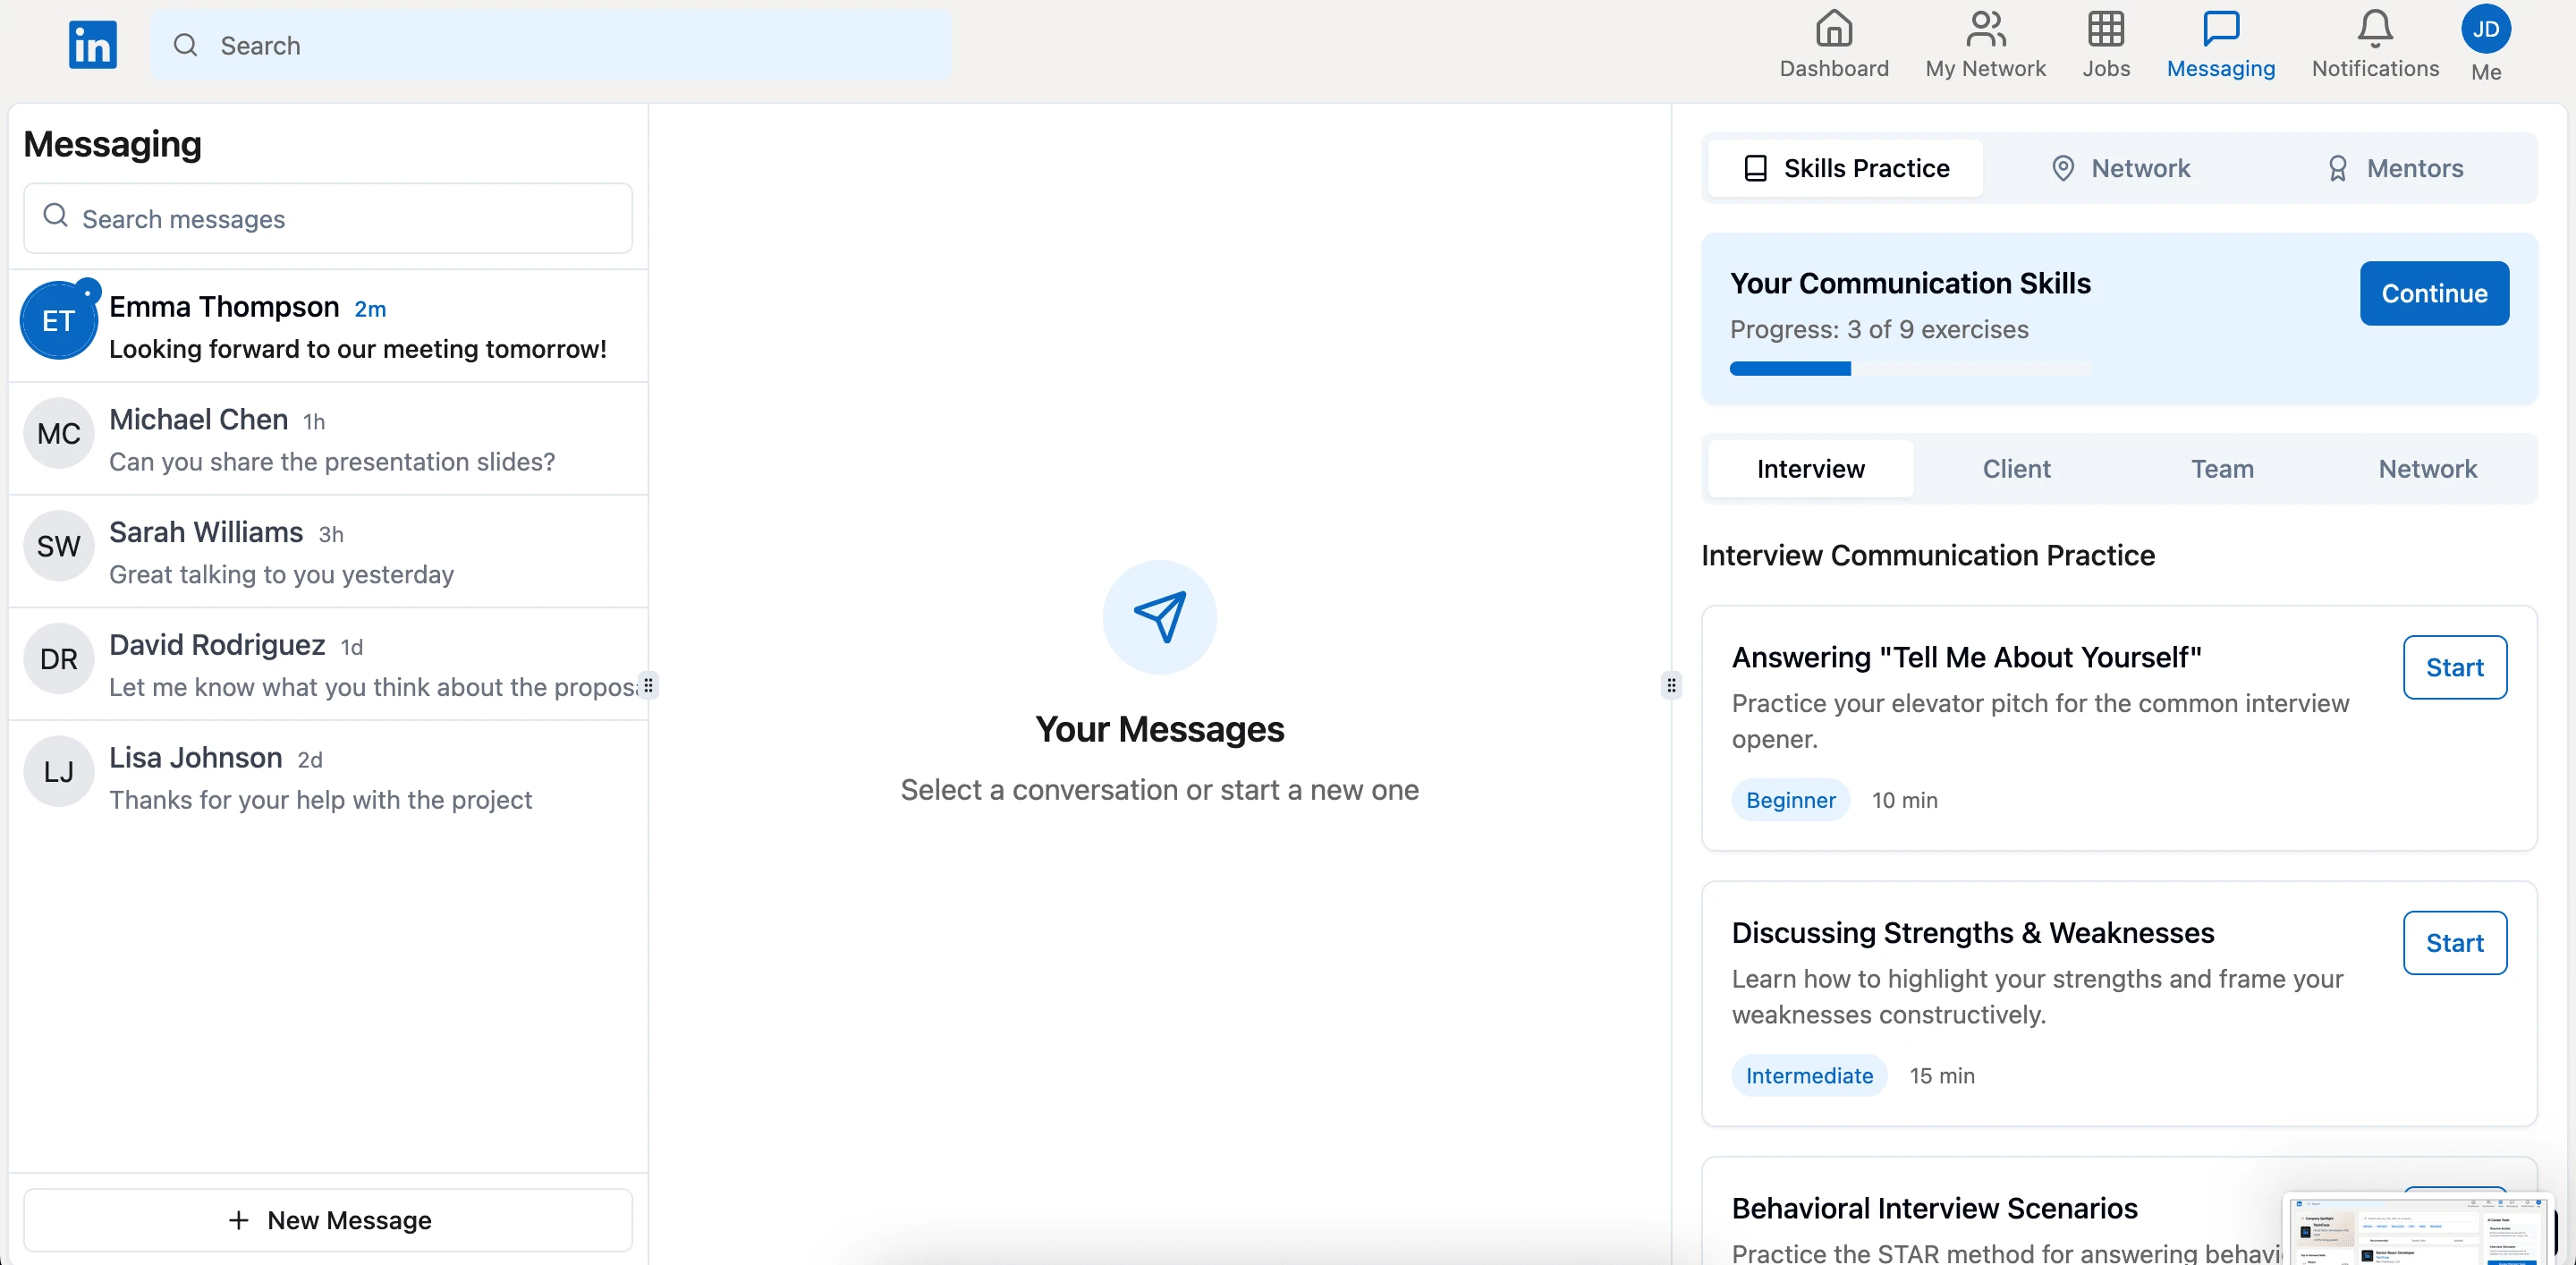The width and height of the screenshot is (2576, 1265).
Task: Select the Interview practice category tab
Action: 1810,469
